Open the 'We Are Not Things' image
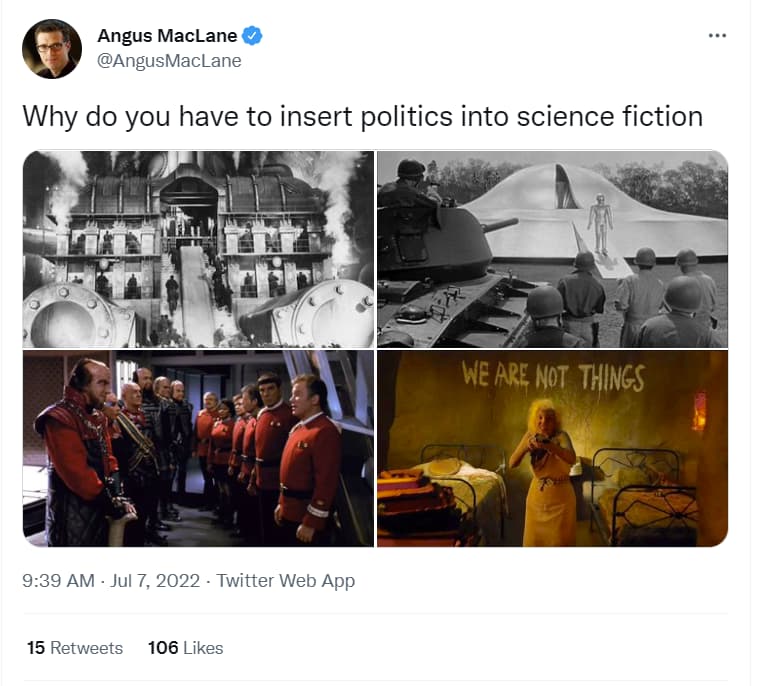Screen dimensions: 757x686 click(552, 448)
